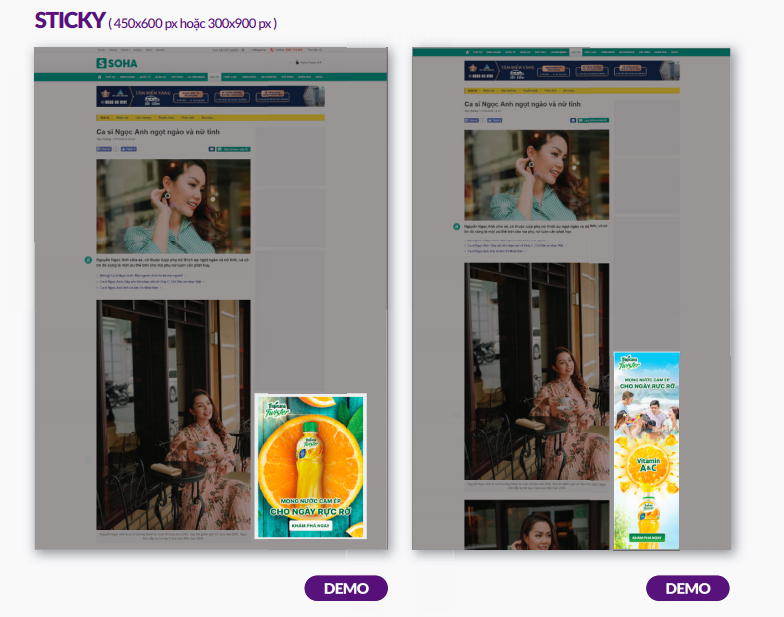Select the yellow sub-menu bar in left preview
Image resolution: width=784 pixels, height=617 pixels.
tap(210, 117)
